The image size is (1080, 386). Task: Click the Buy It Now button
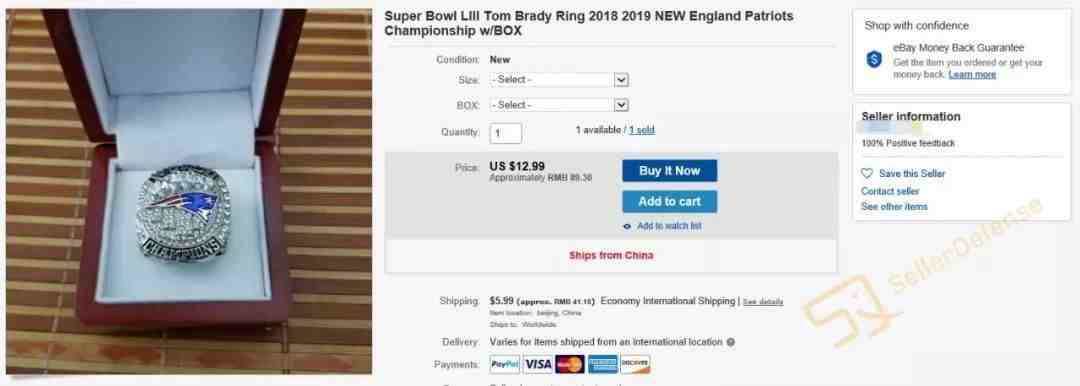(669, 171)
